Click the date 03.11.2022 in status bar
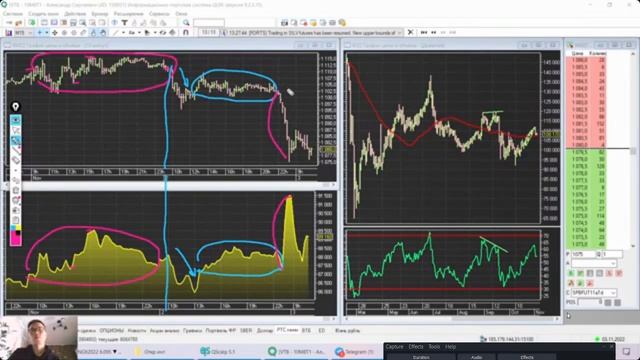The height and width of the screenshot is (360, 640). (x=613, y=339)
